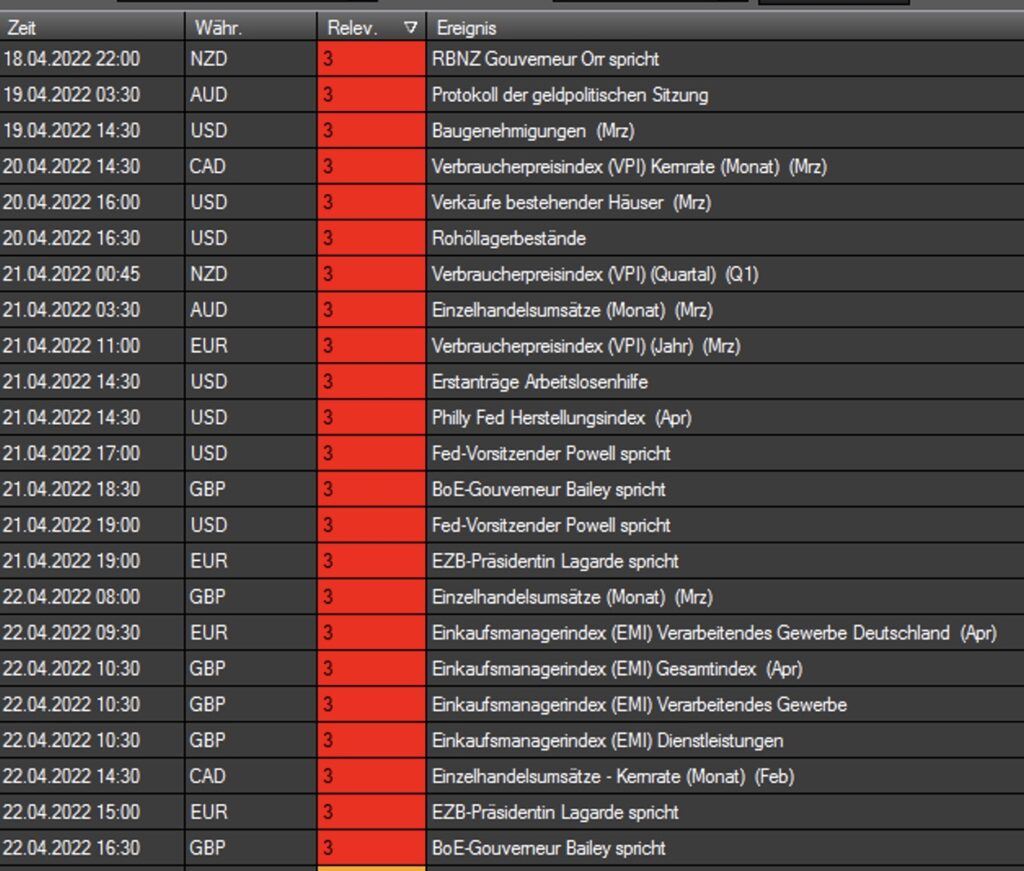Sort the table by the Zeit column header

click(90, 28)
